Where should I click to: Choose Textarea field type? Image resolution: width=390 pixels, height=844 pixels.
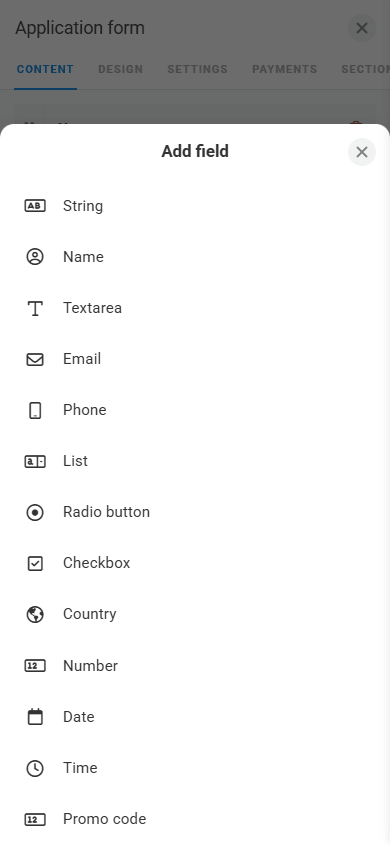(x=195, y=308)
